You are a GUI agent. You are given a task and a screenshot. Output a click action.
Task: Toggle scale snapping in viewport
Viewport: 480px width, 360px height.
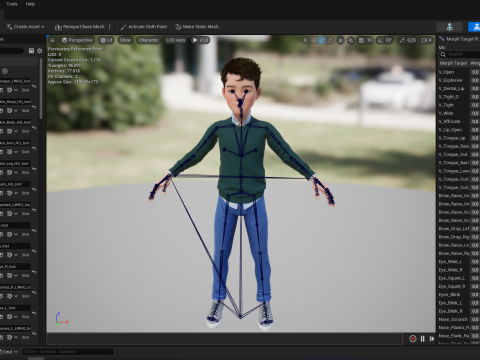402,40
